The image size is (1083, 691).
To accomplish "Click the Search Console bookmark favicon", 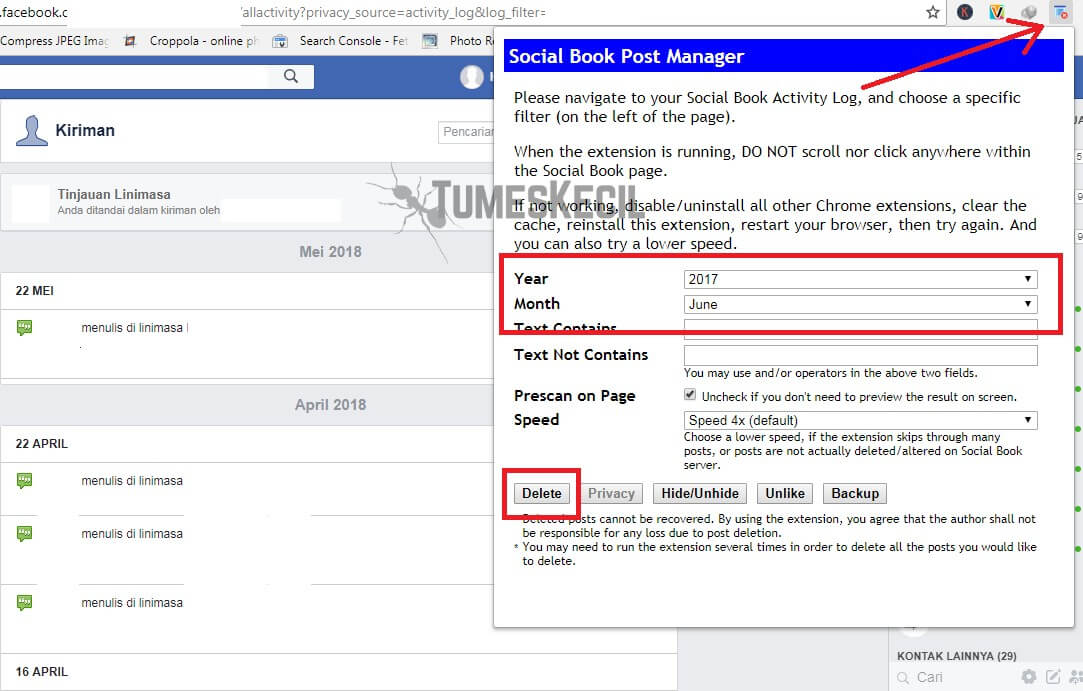I will [x=280, y=41].
